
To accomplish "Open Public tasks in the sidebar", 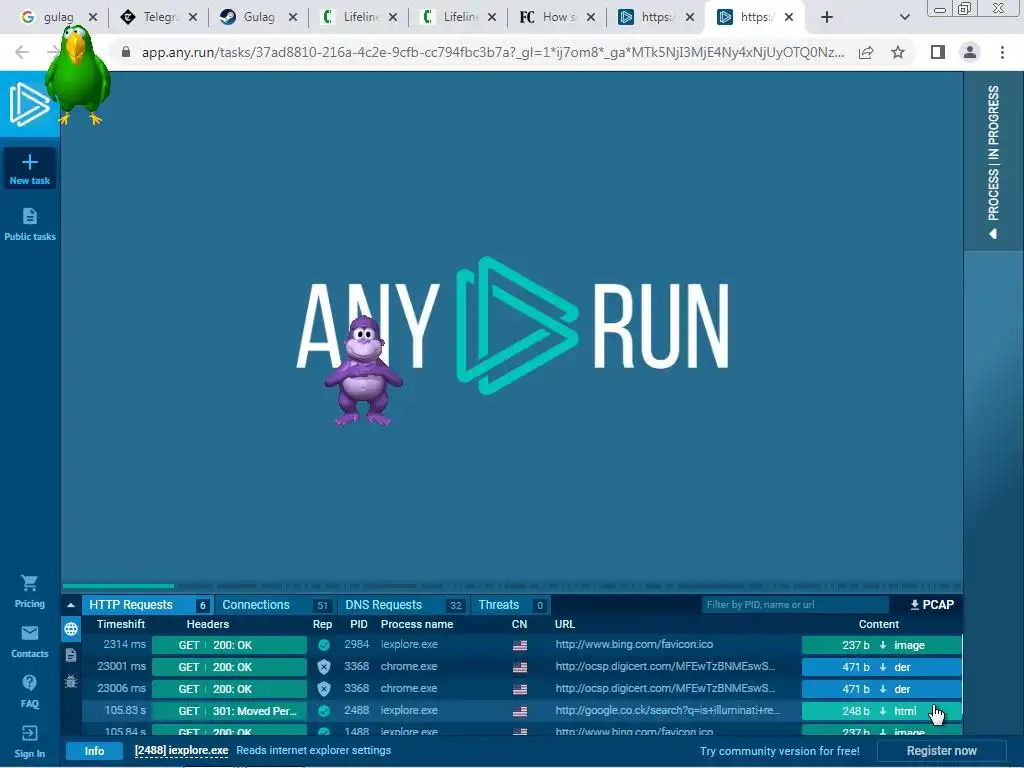I will pos(29,224).
